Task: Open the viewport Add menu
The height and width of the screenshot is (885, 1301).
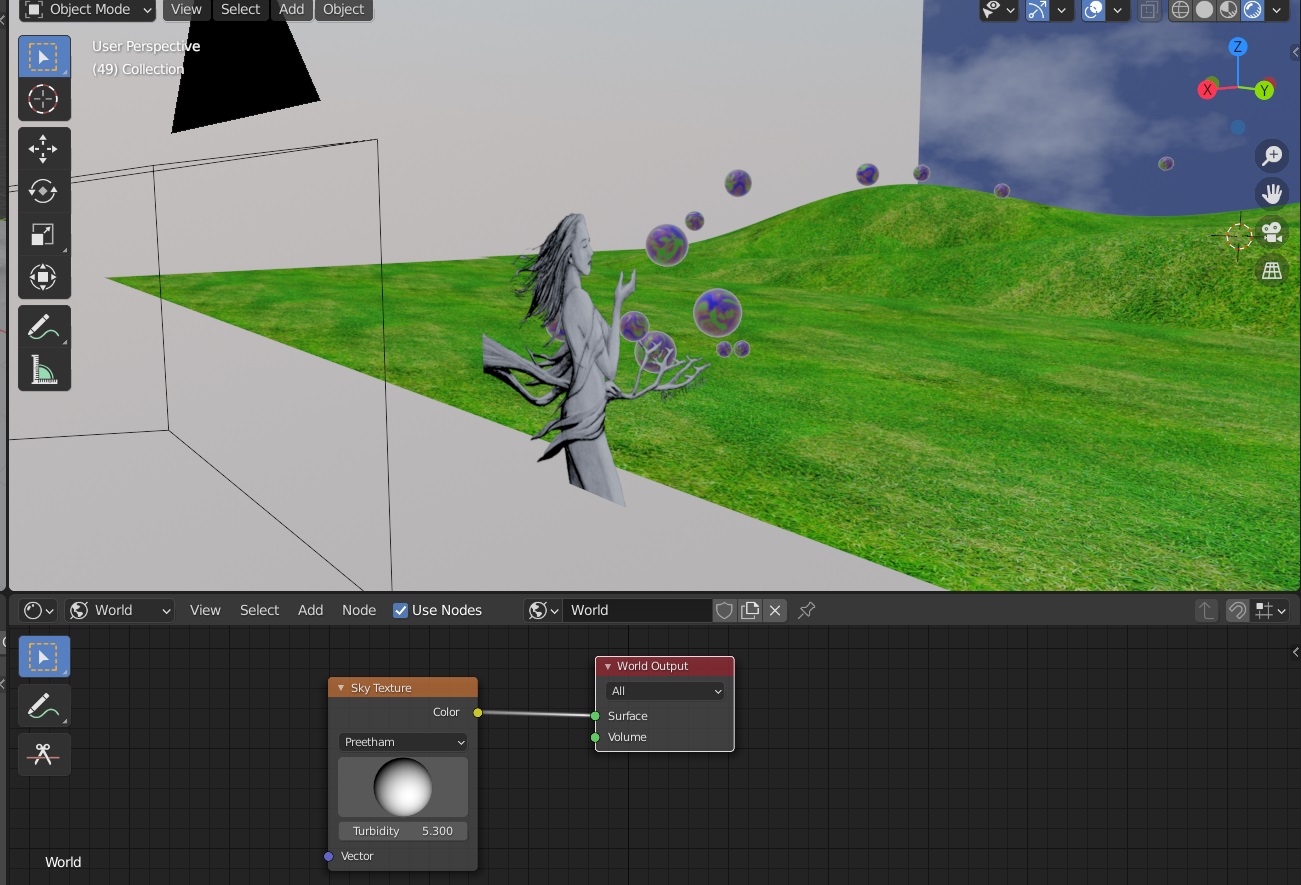Action: pos(292,10)
